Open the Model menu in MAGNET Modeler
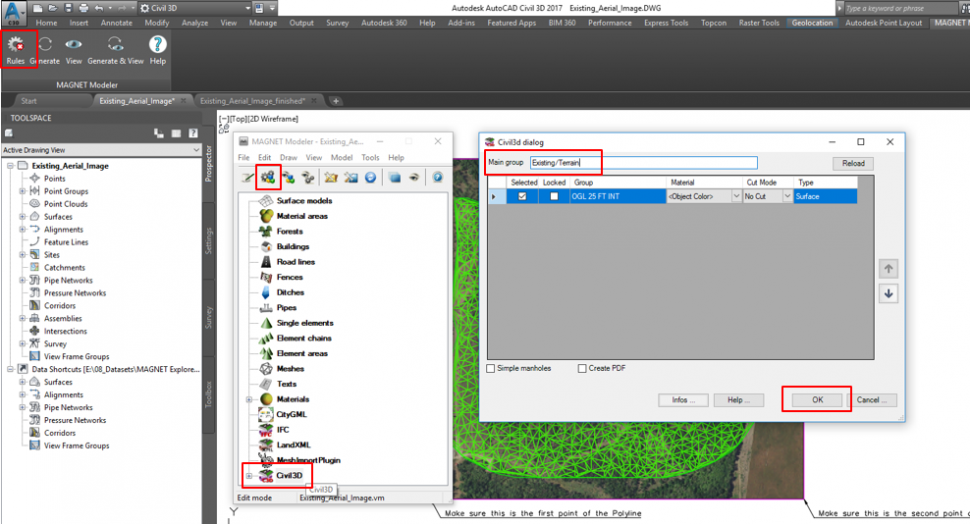Viewport: 970px width, 524px height. pyautogui.click(x=341, y=158)
